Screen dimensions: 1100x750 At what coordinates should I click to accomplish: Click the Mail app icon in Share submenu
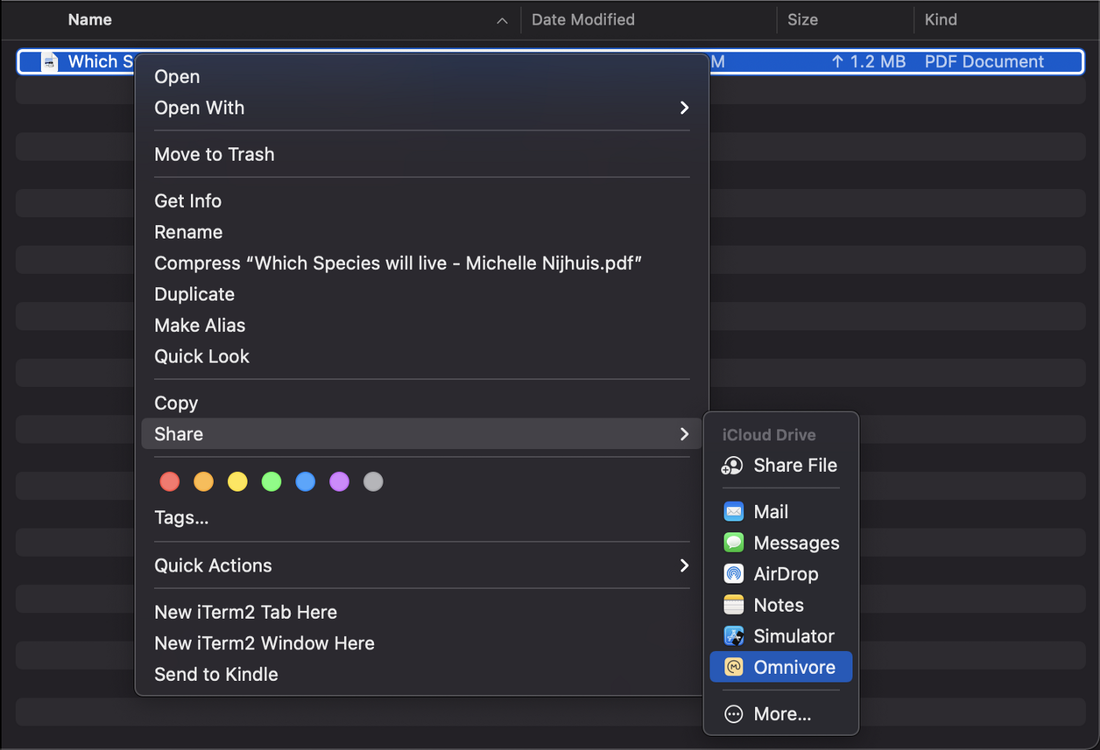(x=734, y=512)
